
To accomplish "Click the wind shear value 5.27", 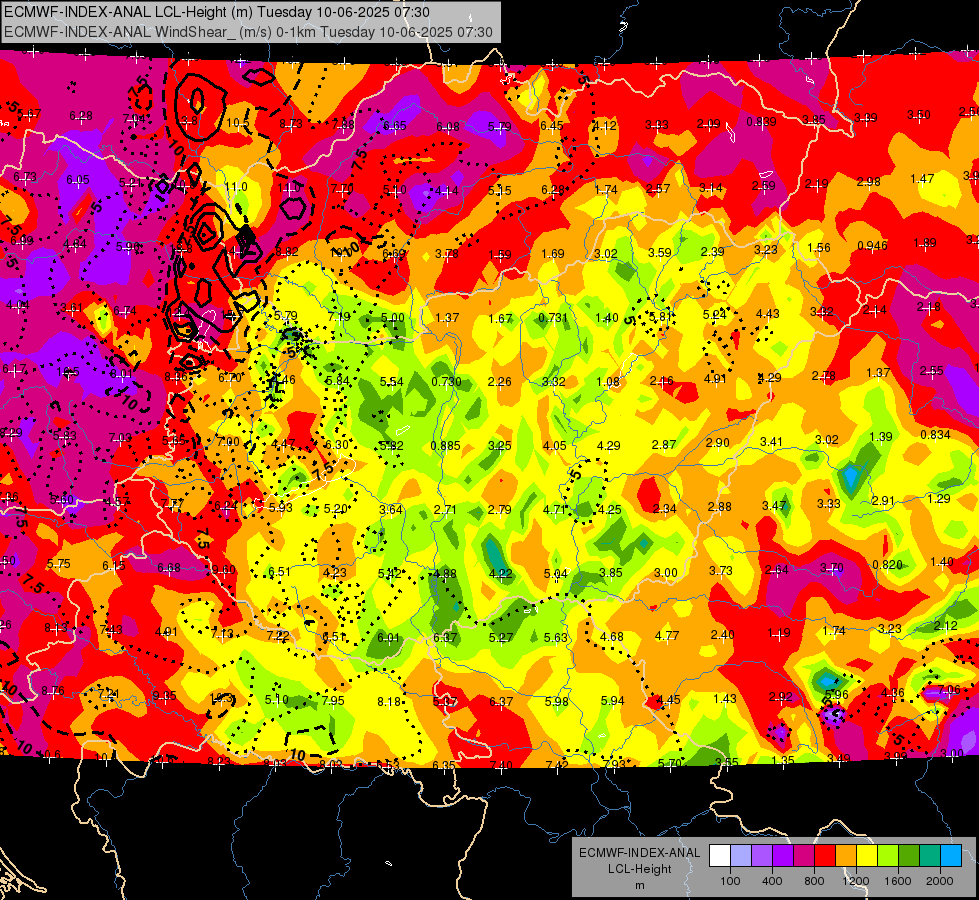I will [x=501, y=637].
